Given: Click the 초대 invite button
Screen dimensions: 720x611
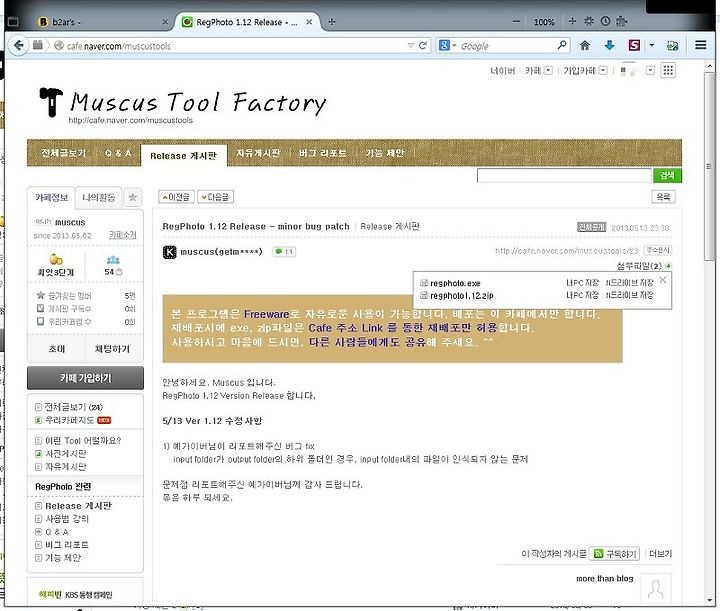Looking at the screenshot, I should point(56,349).
